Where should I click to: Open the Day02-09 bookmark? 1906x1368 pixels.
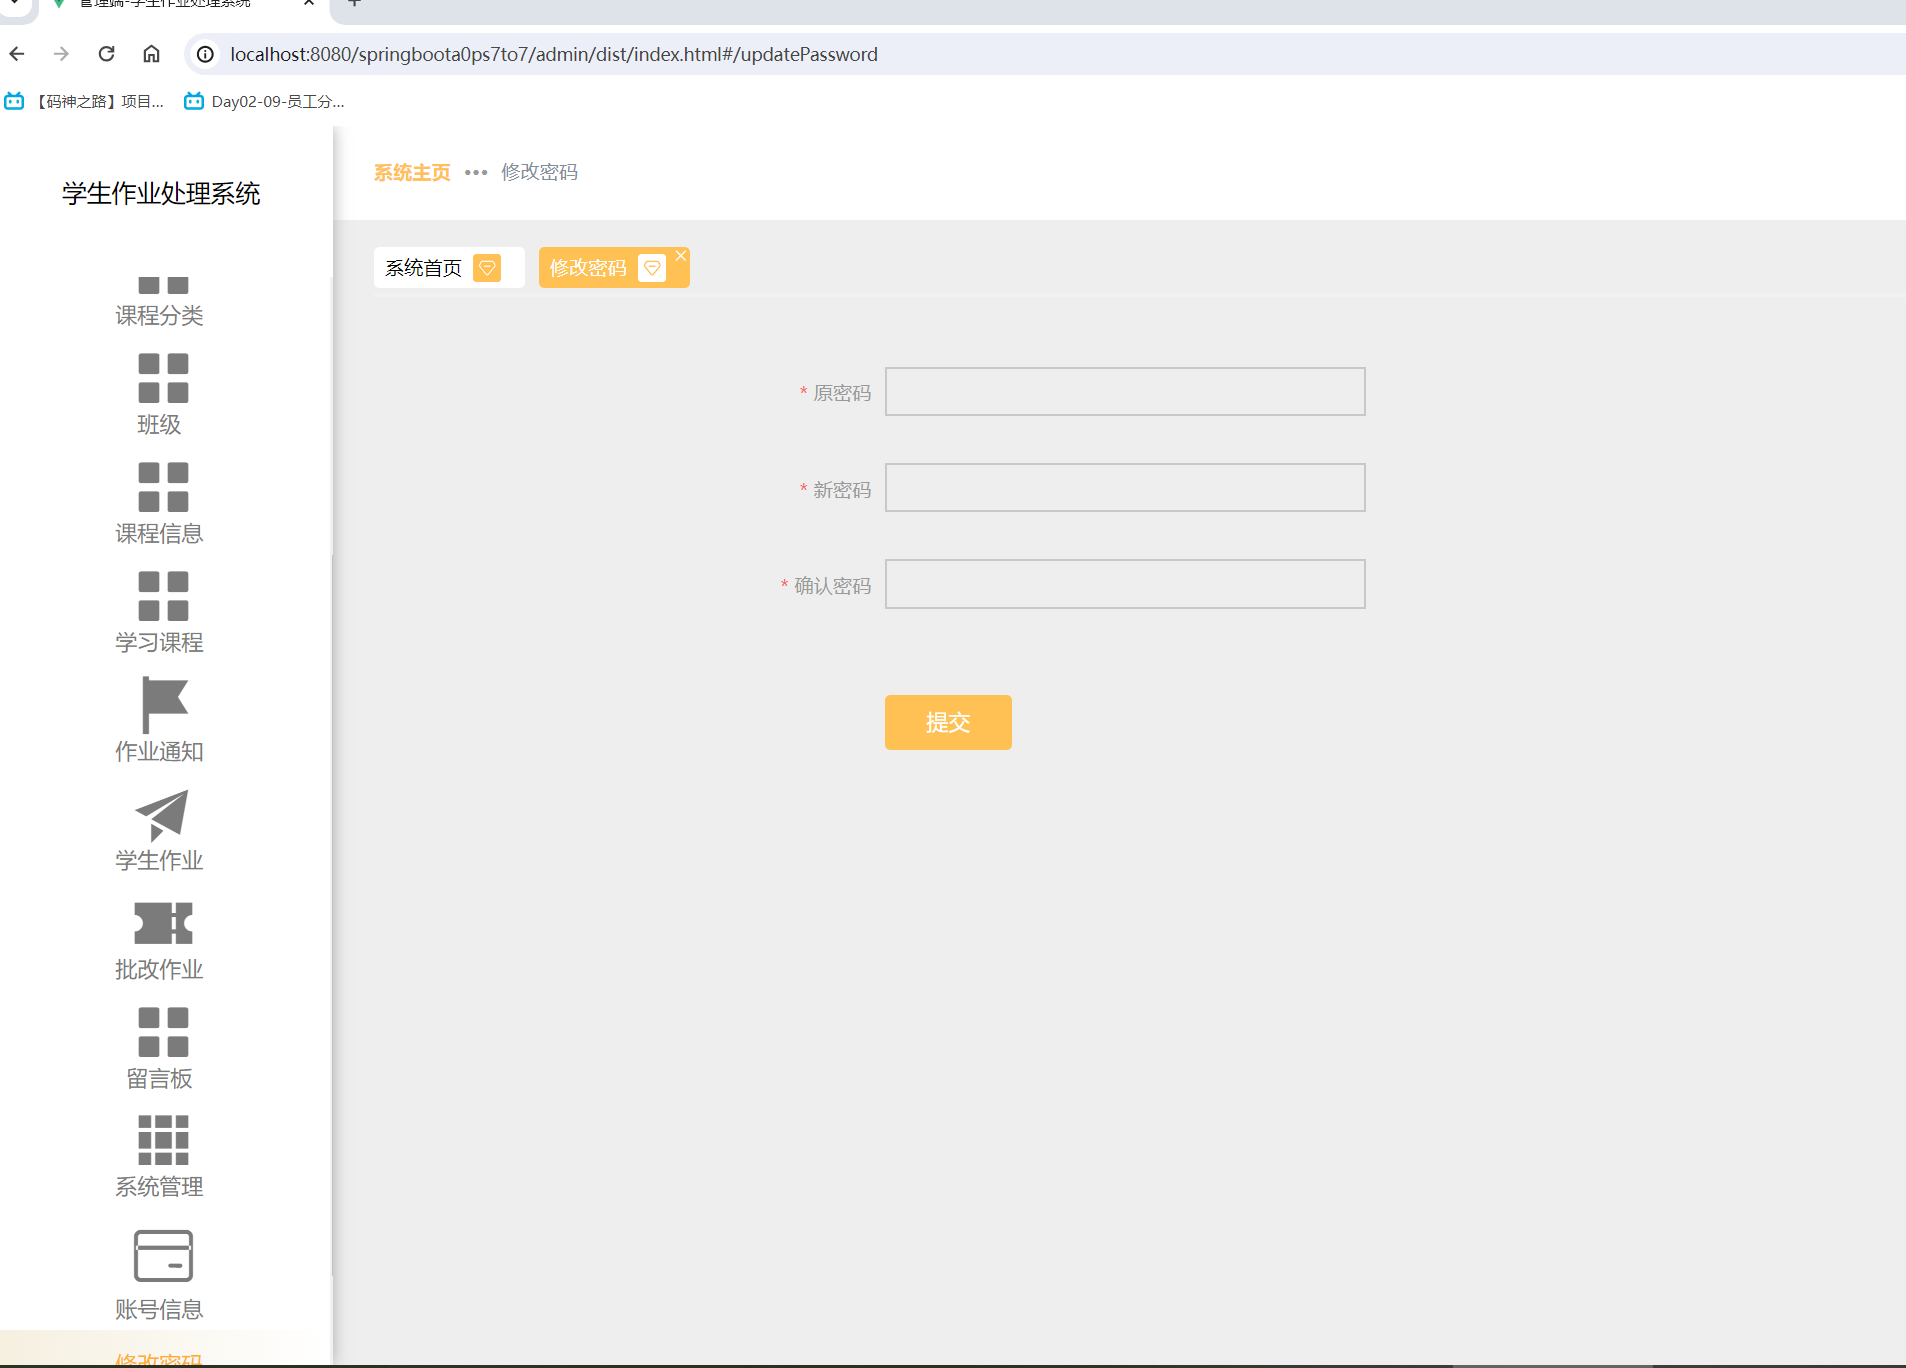coord(265,101)
